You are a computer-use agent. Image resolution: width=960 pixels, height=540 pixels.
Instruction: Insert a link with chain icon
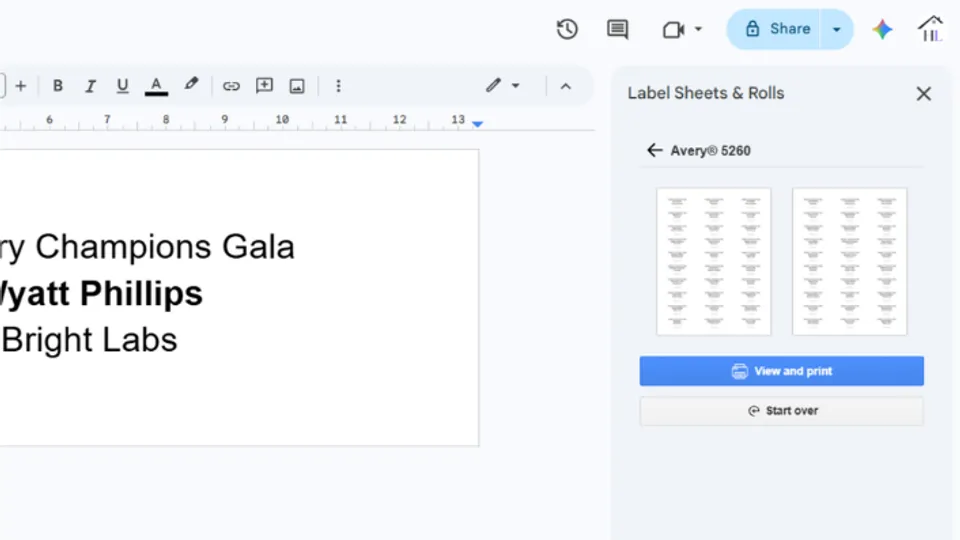(x=231, y=86)
